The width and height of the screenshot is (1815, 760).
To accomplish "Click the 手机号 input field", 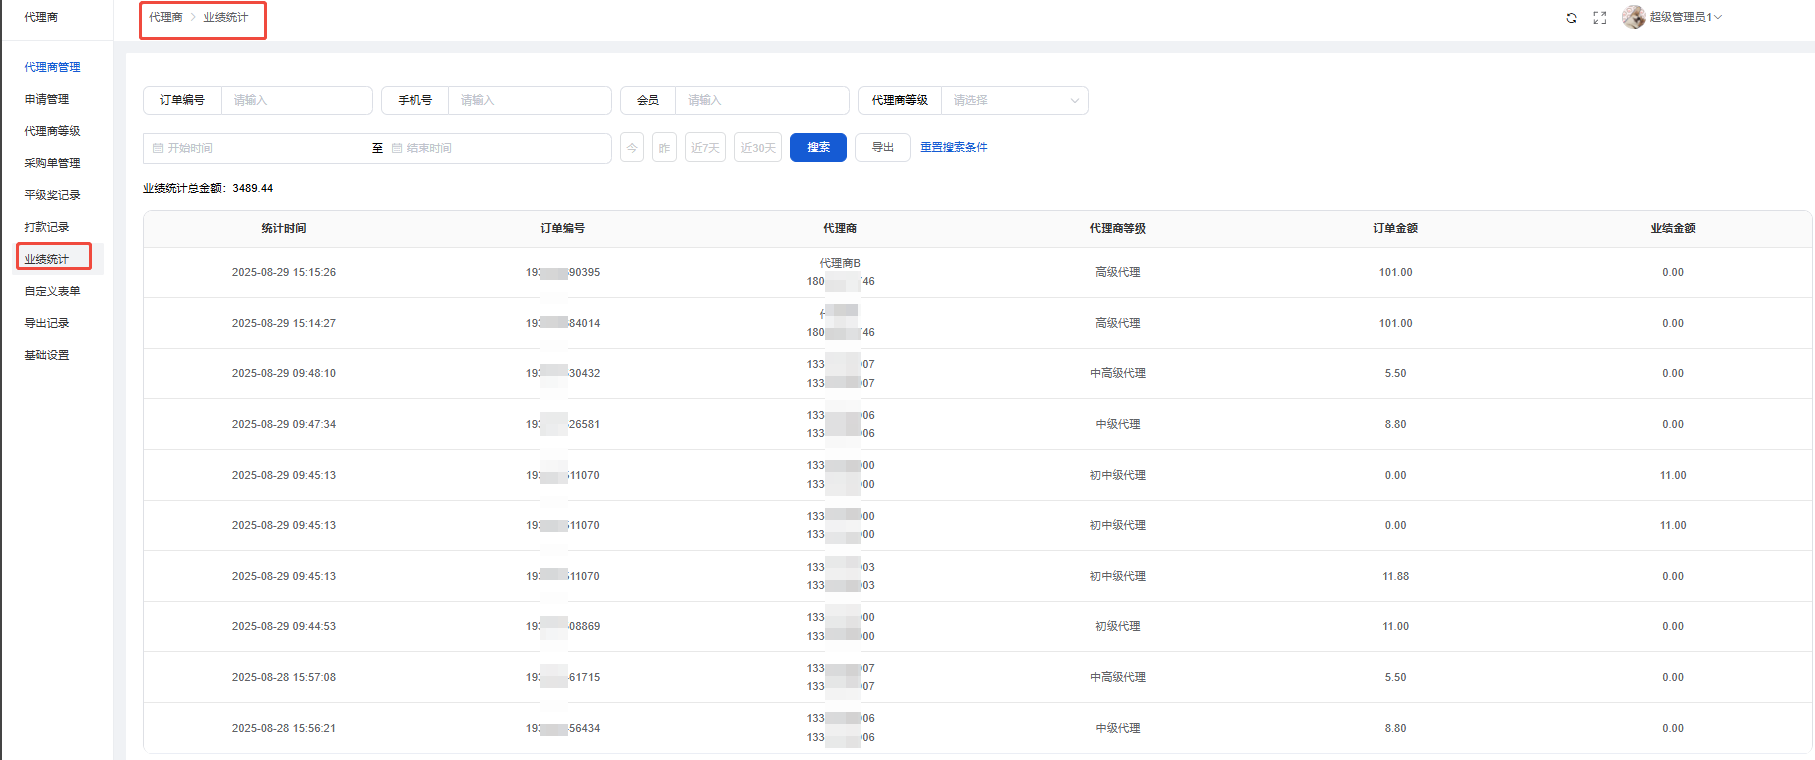I will pos(529,100).
